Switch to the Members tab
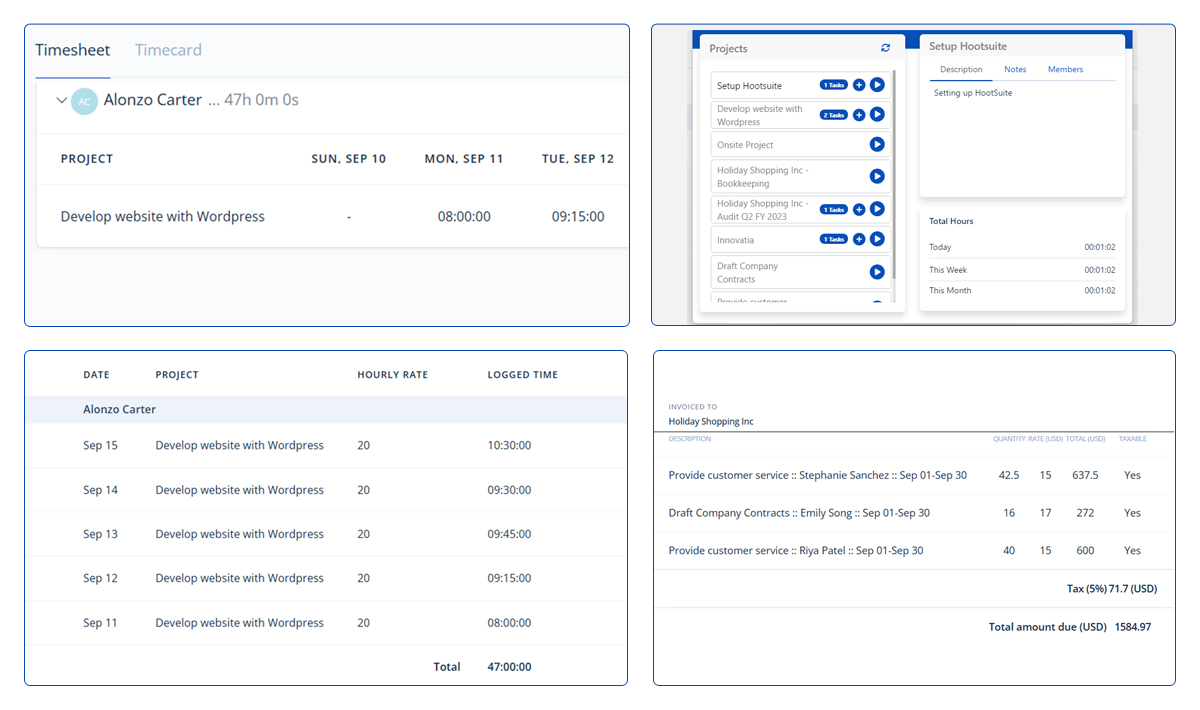This screenshot has height=710, width=1200. point(1065,69)
